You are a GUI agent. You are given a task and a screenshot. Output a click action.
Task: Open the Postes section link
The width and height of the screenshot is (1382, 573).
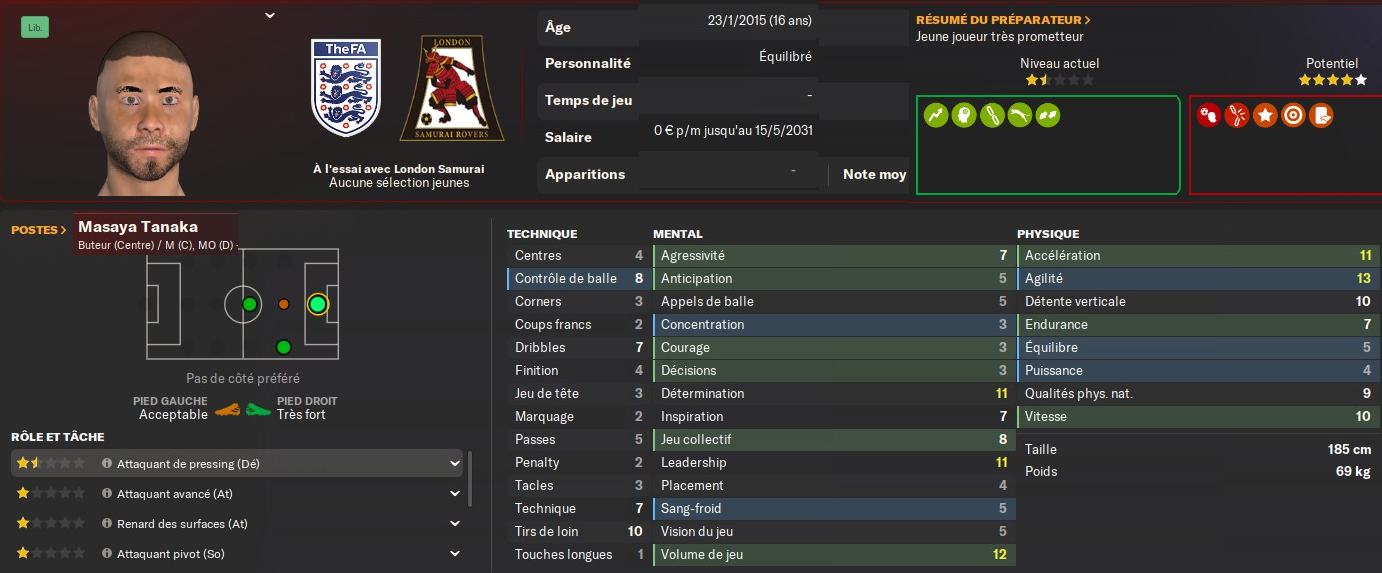point(39,230)
